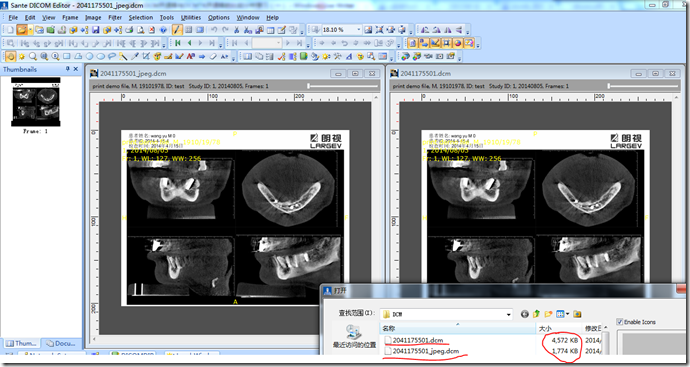The image size is (690, 367).
Task: Select the brightness sun tool
Action: click(x=22, y=57)
